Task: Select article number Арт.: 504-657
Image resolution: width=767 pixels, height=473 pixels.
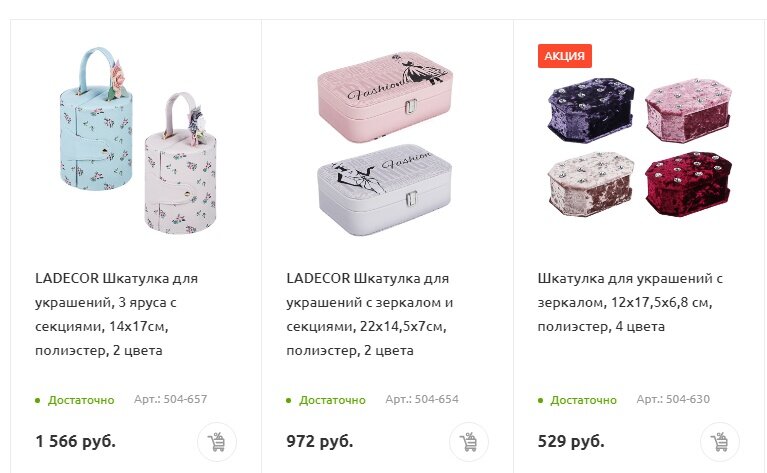Action: (x=170, y=399)
